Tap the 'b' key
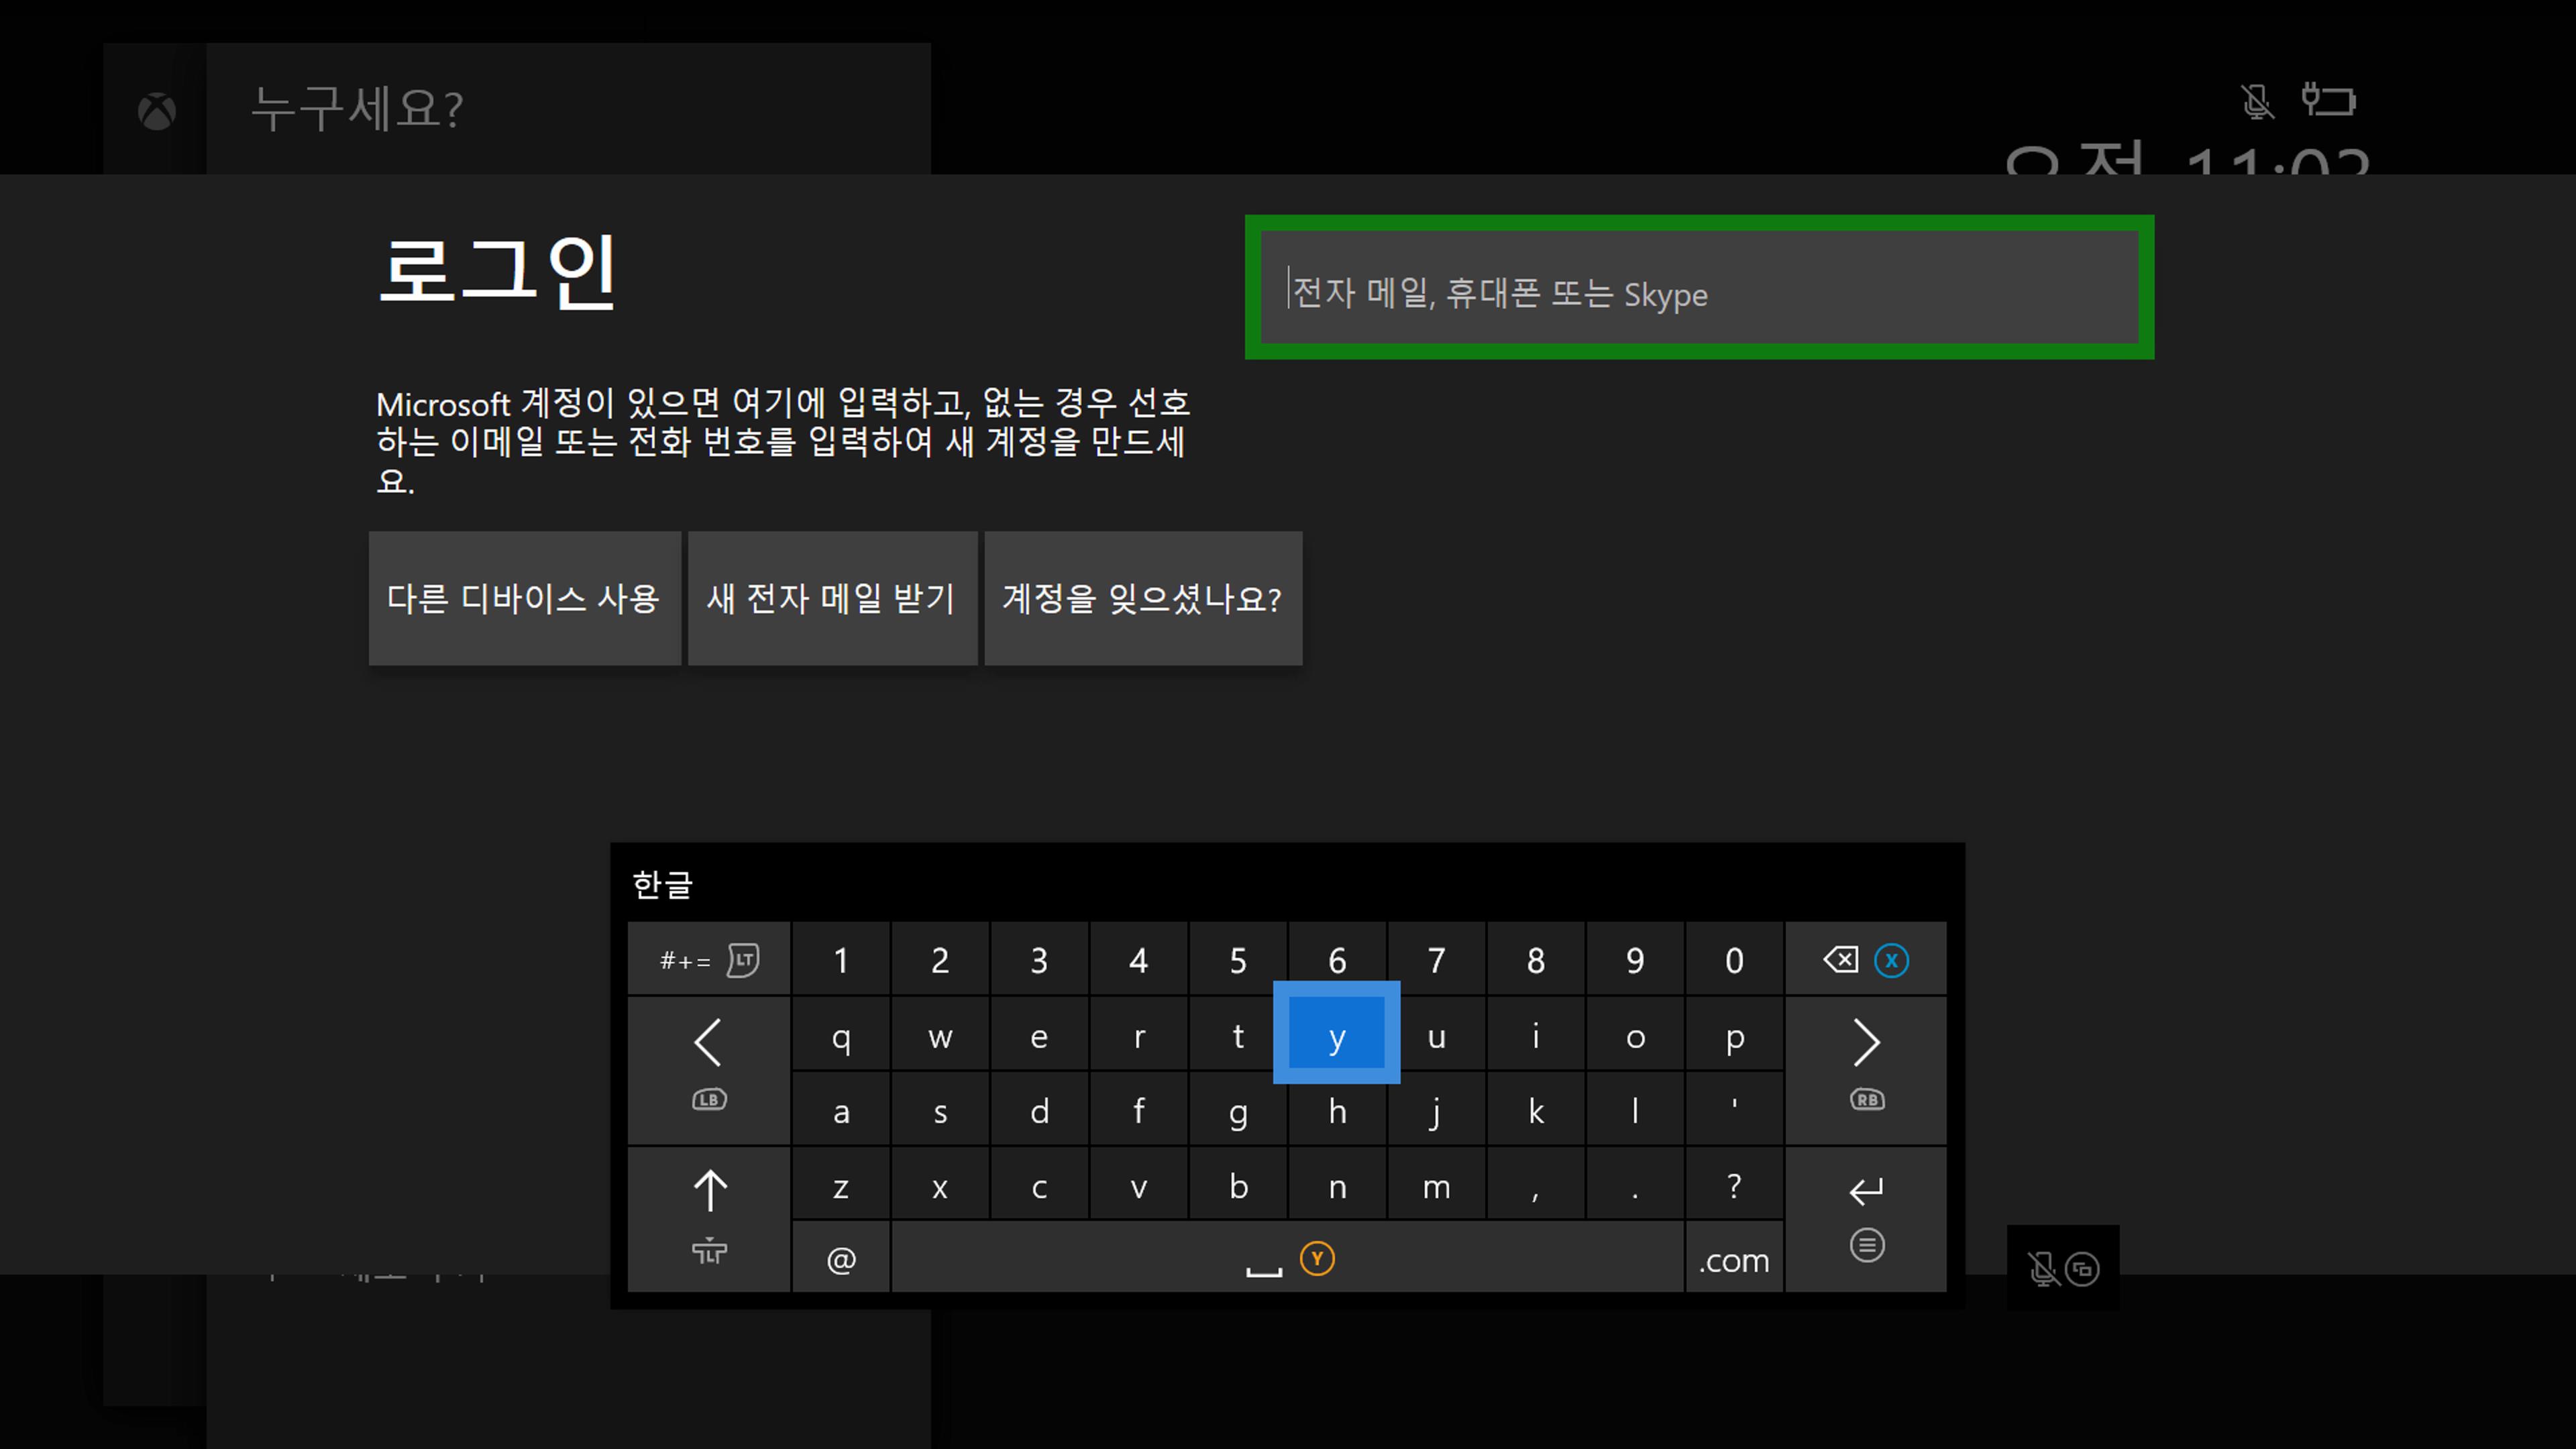 1237,1184
